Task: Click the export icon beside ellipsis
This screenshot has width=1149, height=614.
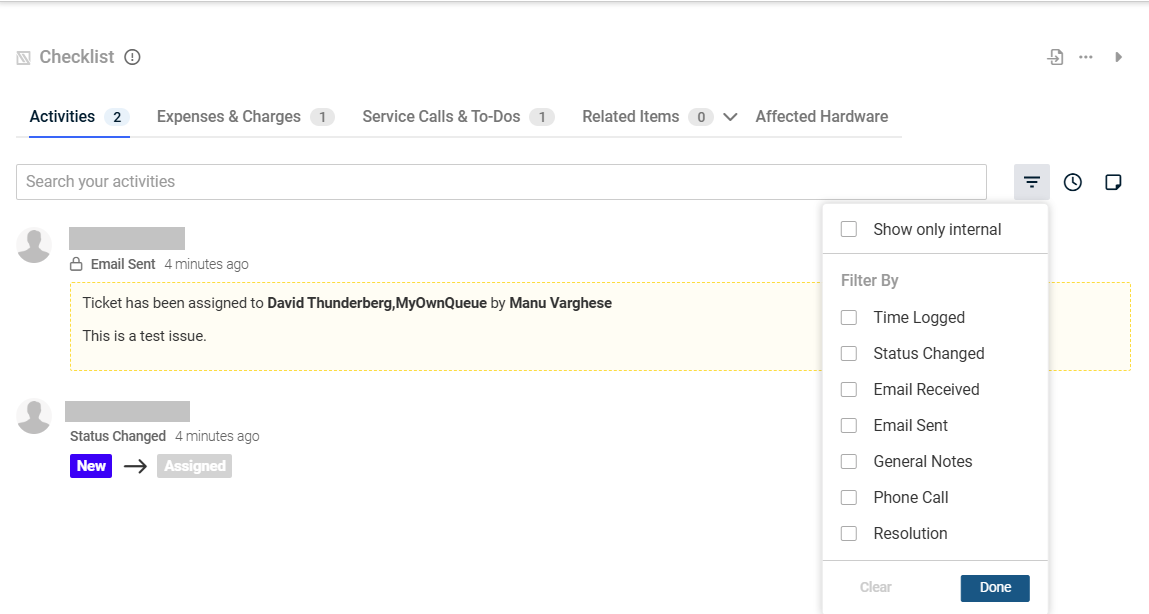Action: (1055, 57)
